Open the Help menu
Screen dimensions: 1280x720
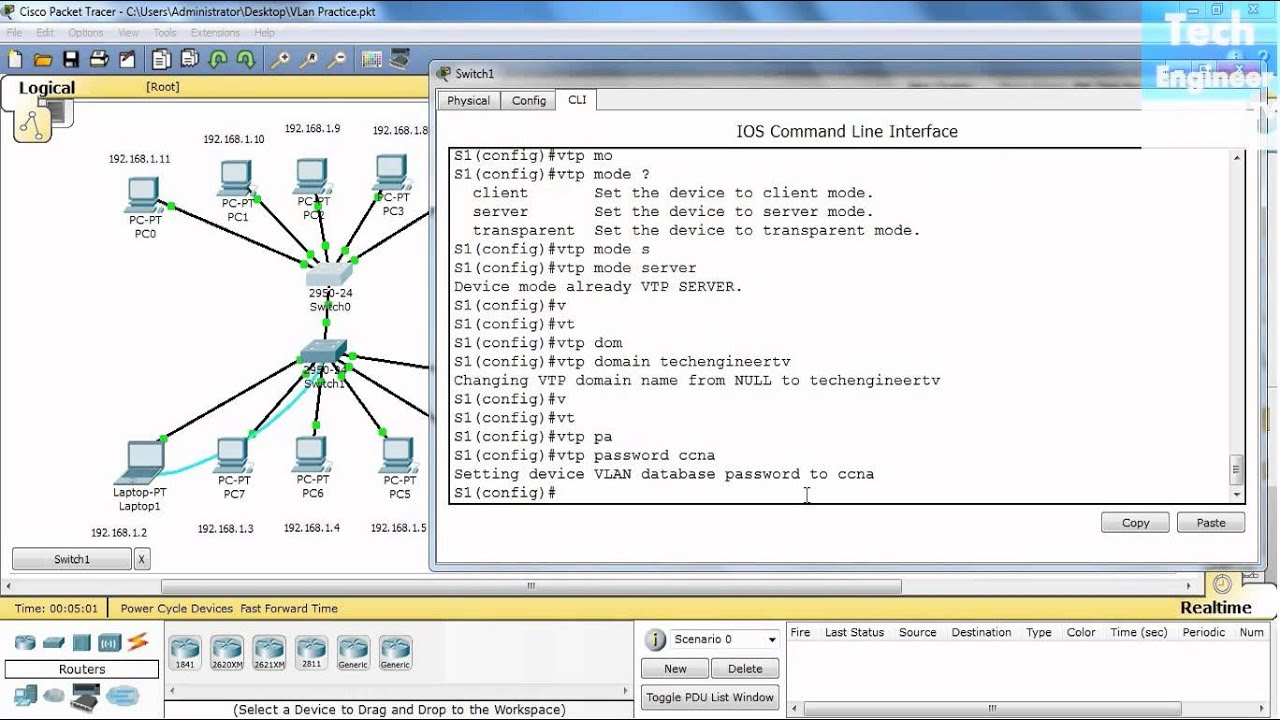[x=264, y=33]
